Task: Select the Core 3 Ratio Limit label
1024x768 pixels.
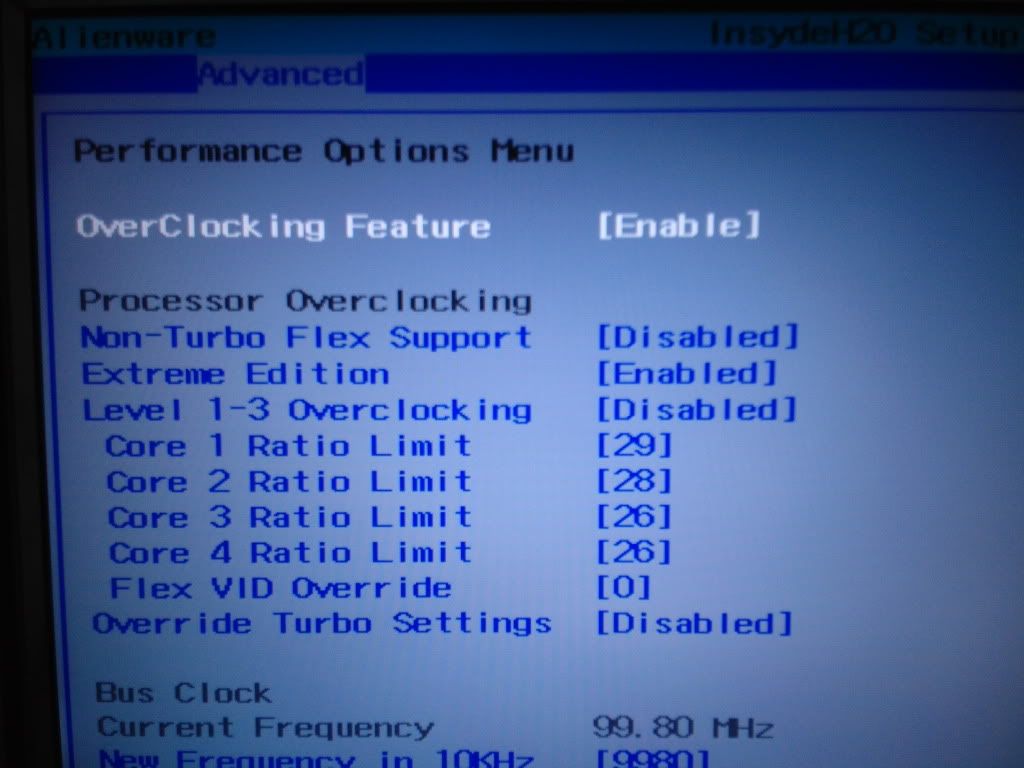Action: tap(290, 517)
